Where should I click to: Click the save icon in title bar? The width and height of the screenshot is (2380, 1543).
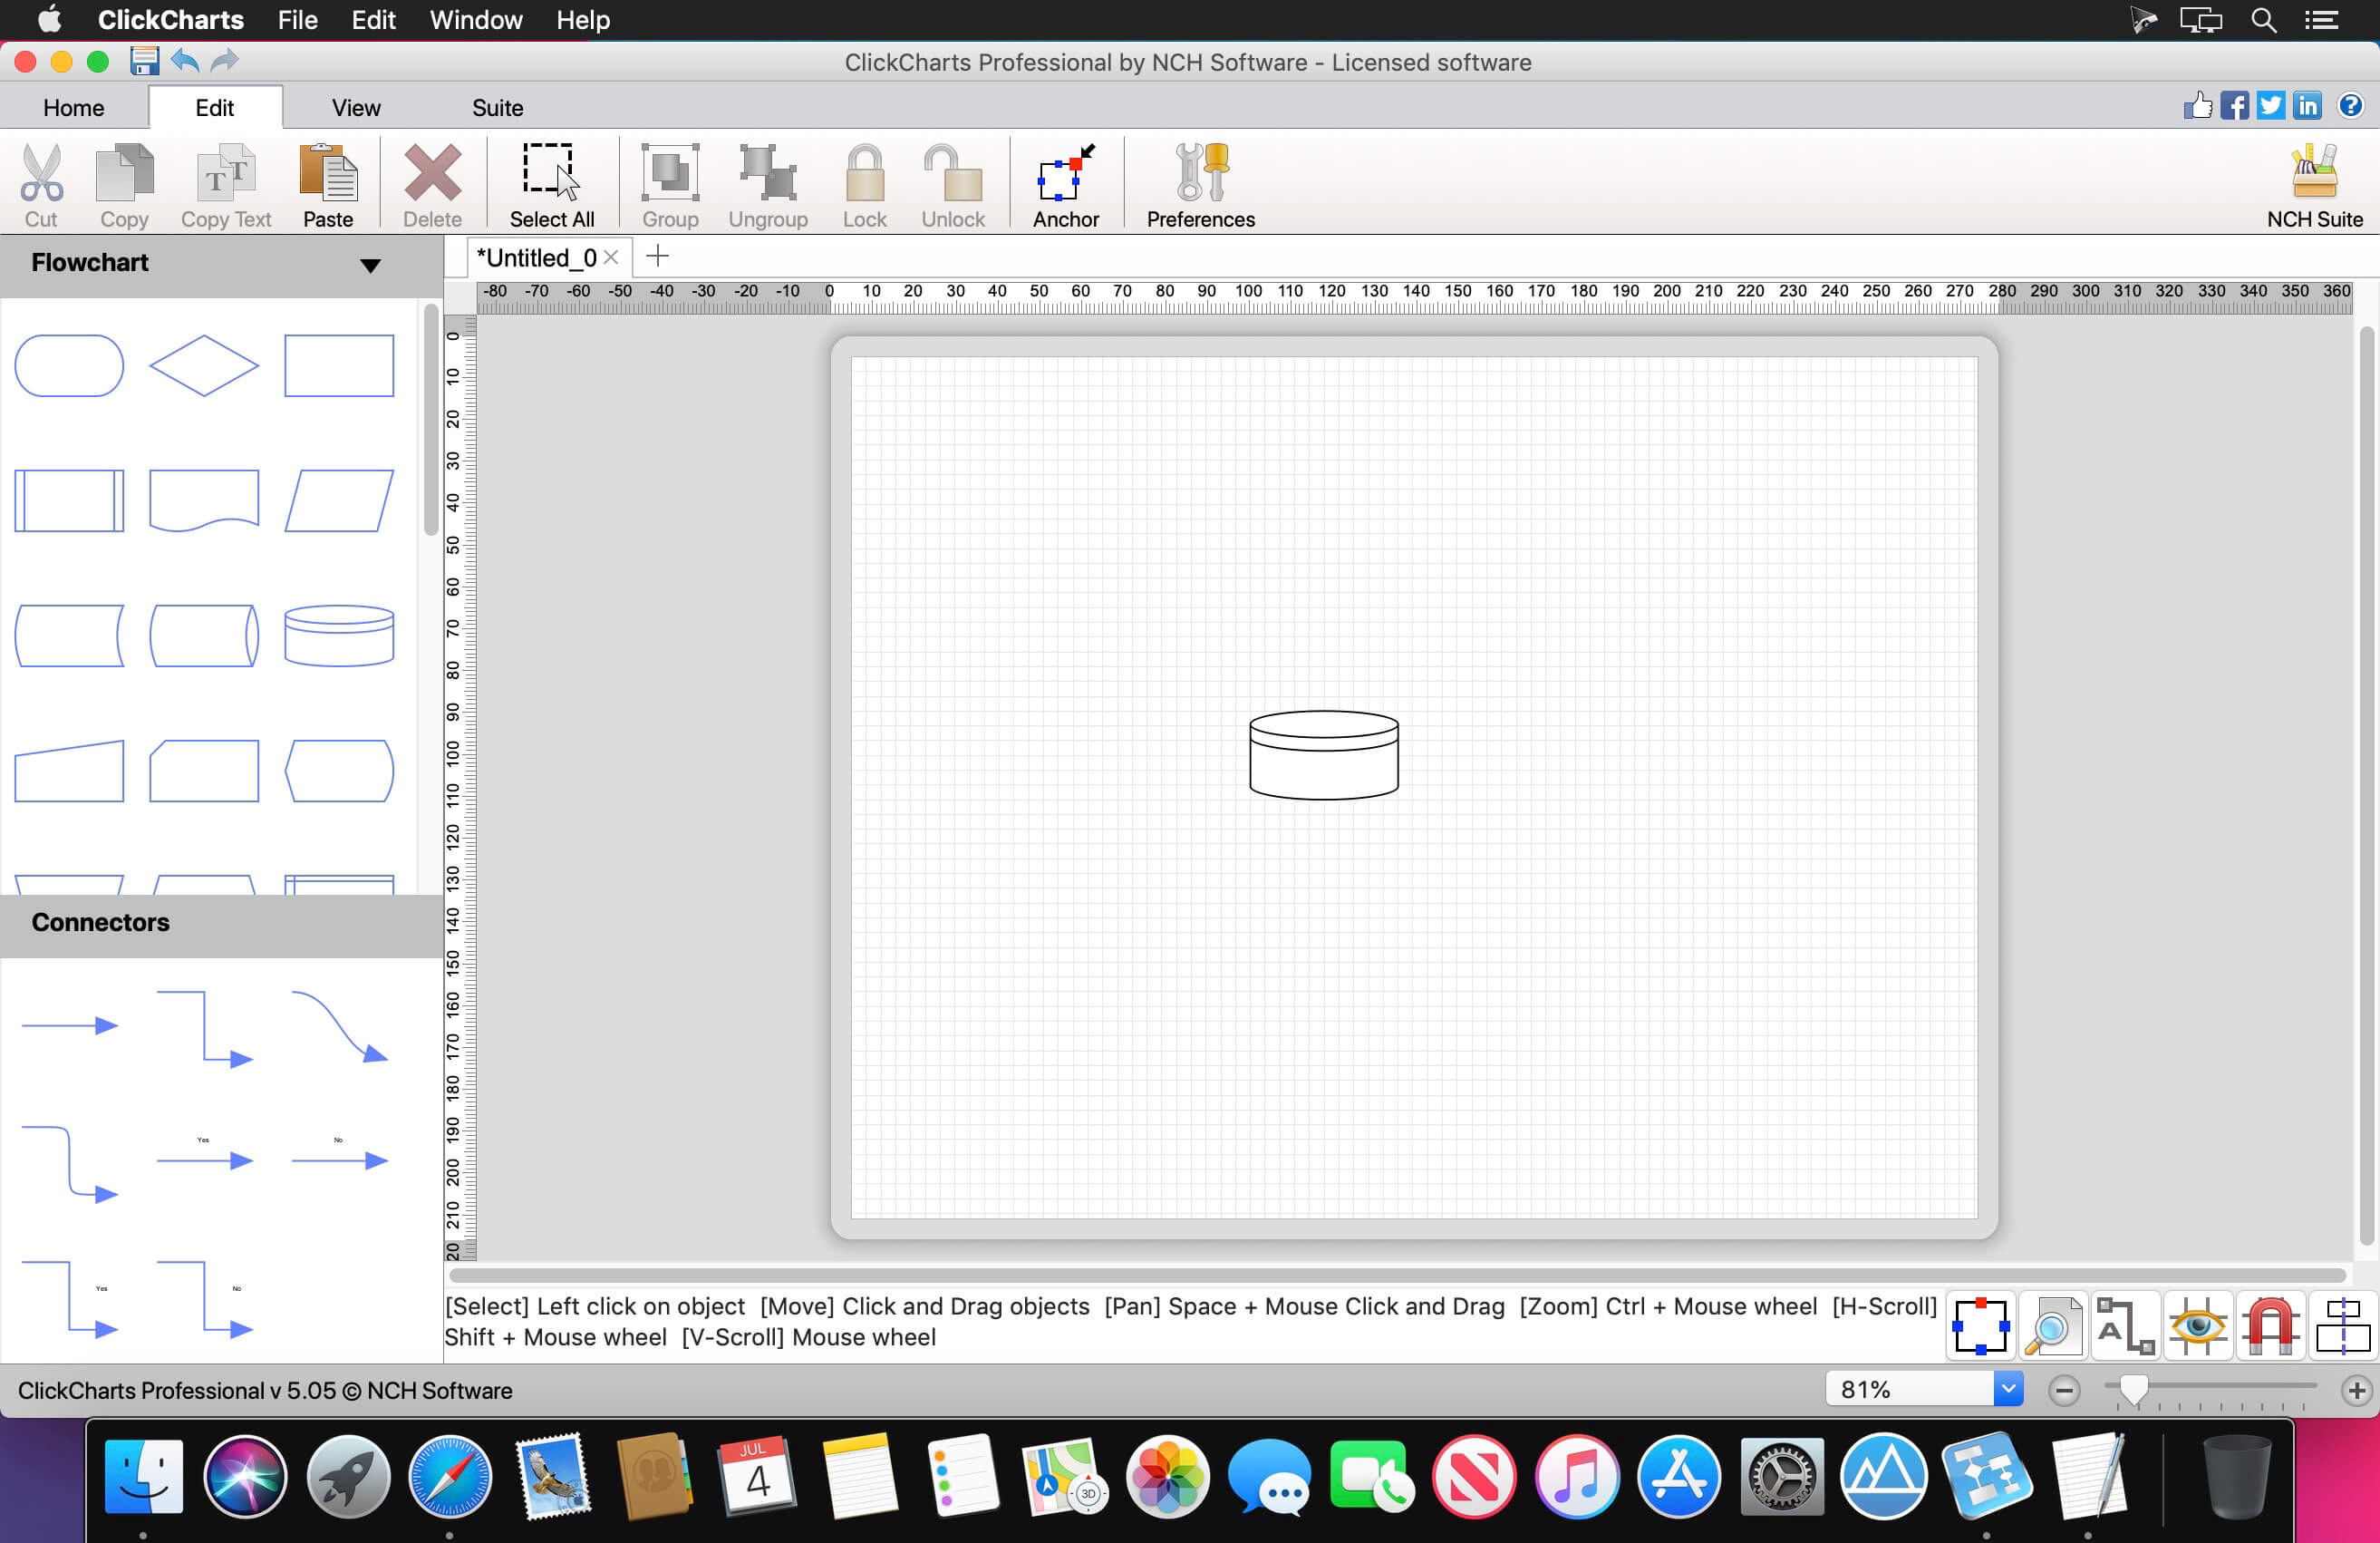144,61
